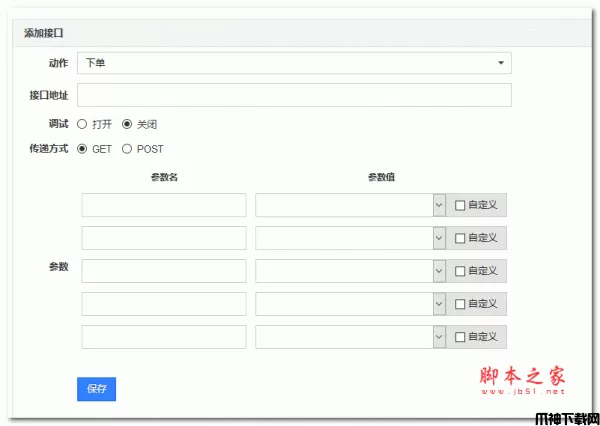The width and height of the screenshot is (600, 426).
Task: Select the 关闭 debug radio button
Action: pyautogui.click(x=127, y=124)
